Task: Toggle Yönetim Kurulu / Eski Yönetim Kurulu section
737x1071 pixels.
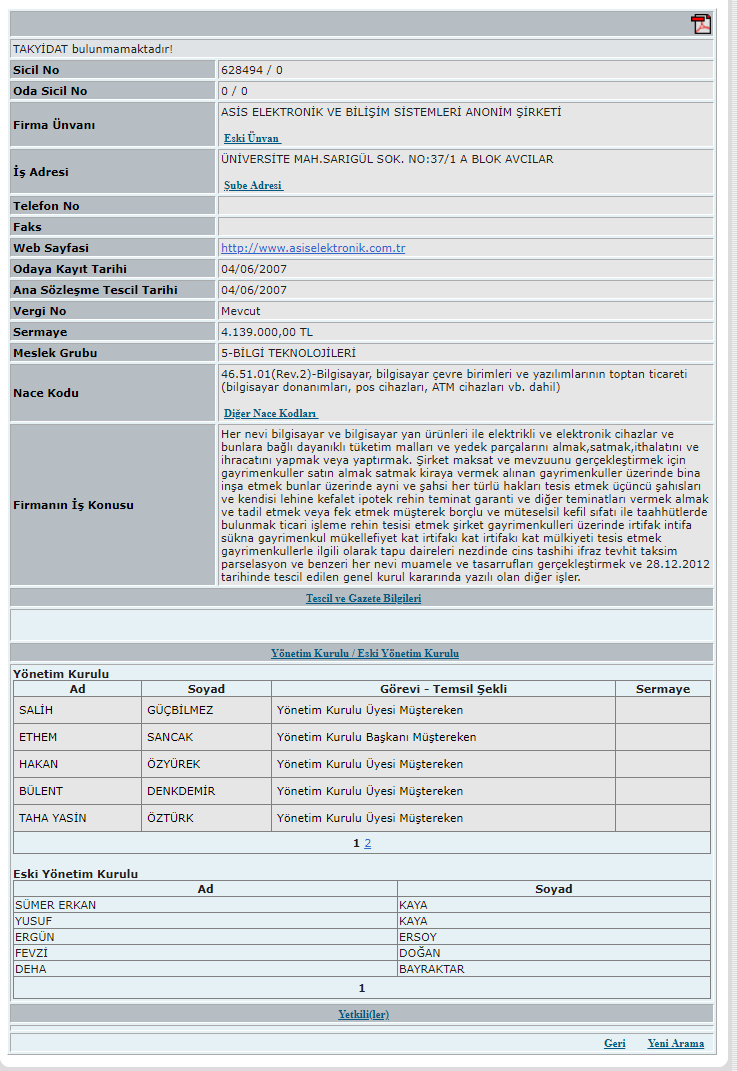Action: [x=364, y=653]
